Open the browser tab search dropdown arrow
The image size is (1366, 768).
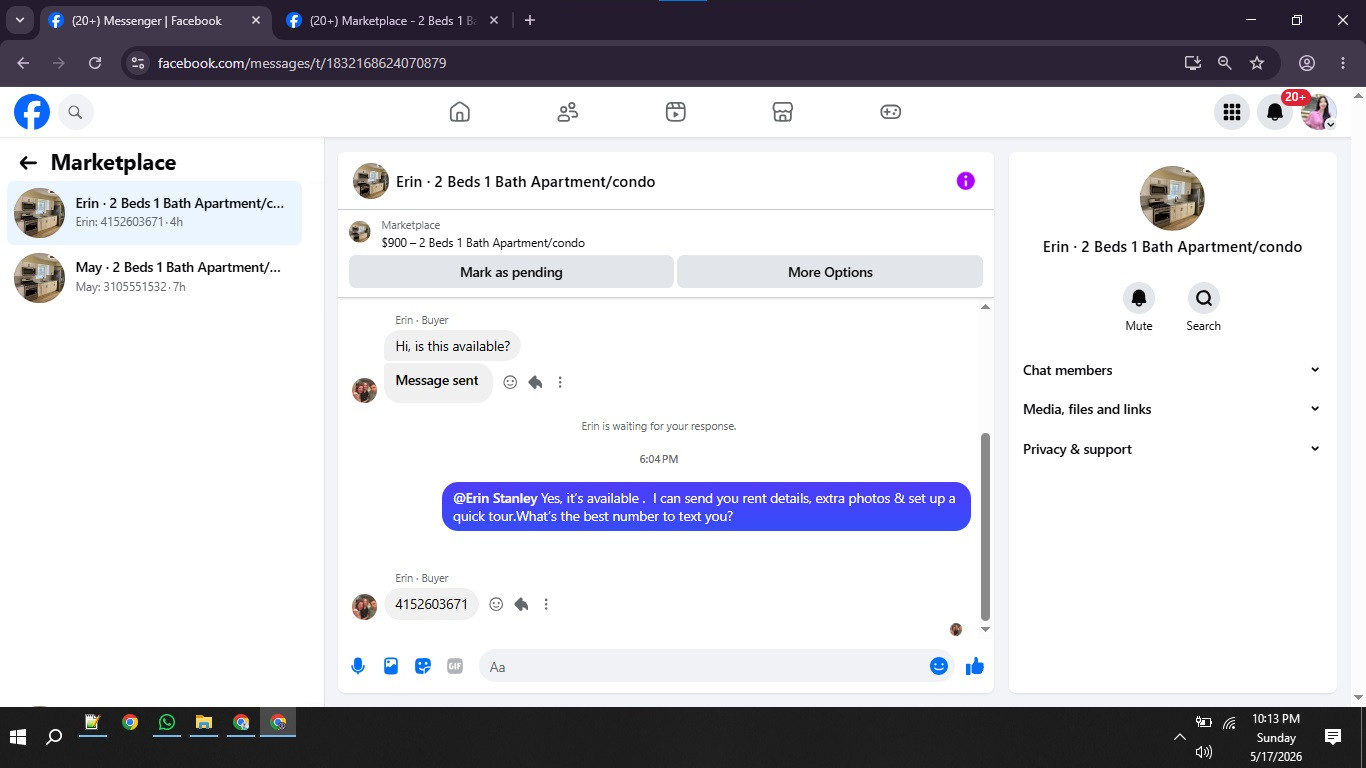tap(20, 20)
